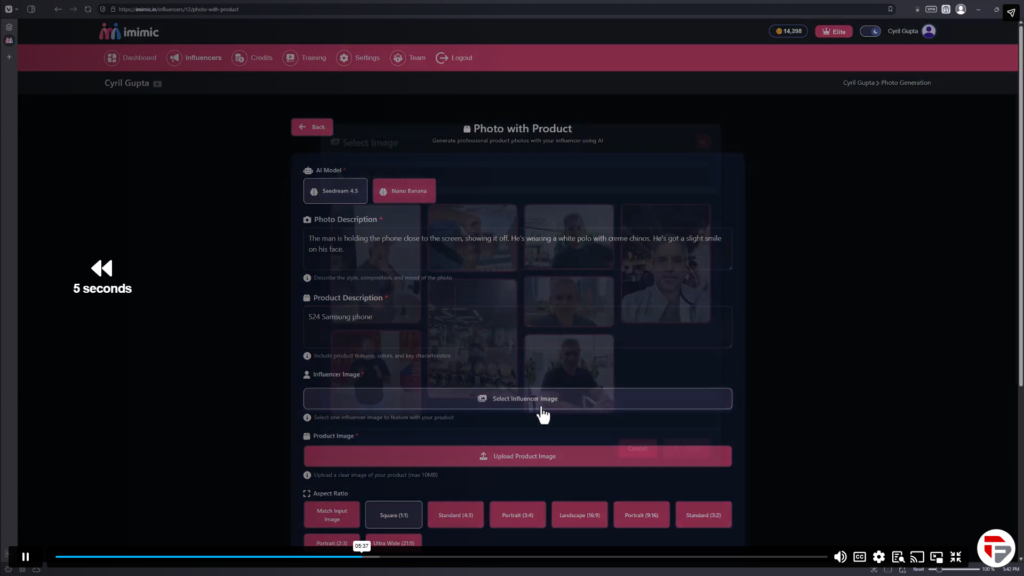Mute the video volume speaker icon

(x=840, y=557)
